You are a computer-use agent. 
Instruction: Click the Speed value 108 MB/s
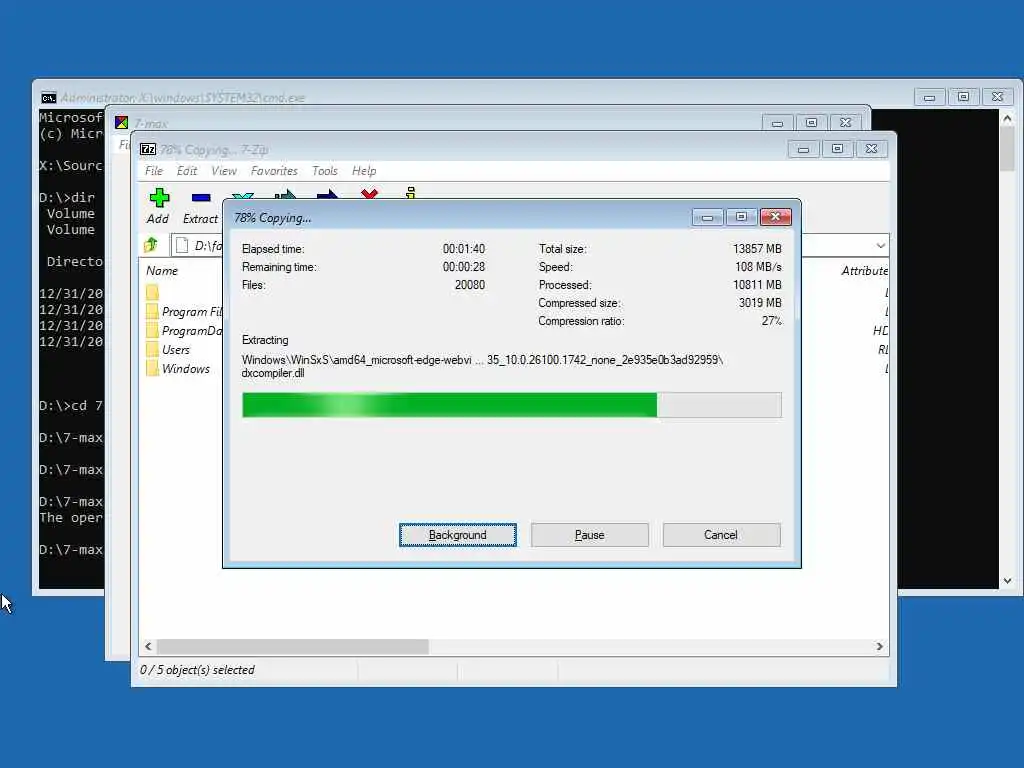click(x=758, y=267)
